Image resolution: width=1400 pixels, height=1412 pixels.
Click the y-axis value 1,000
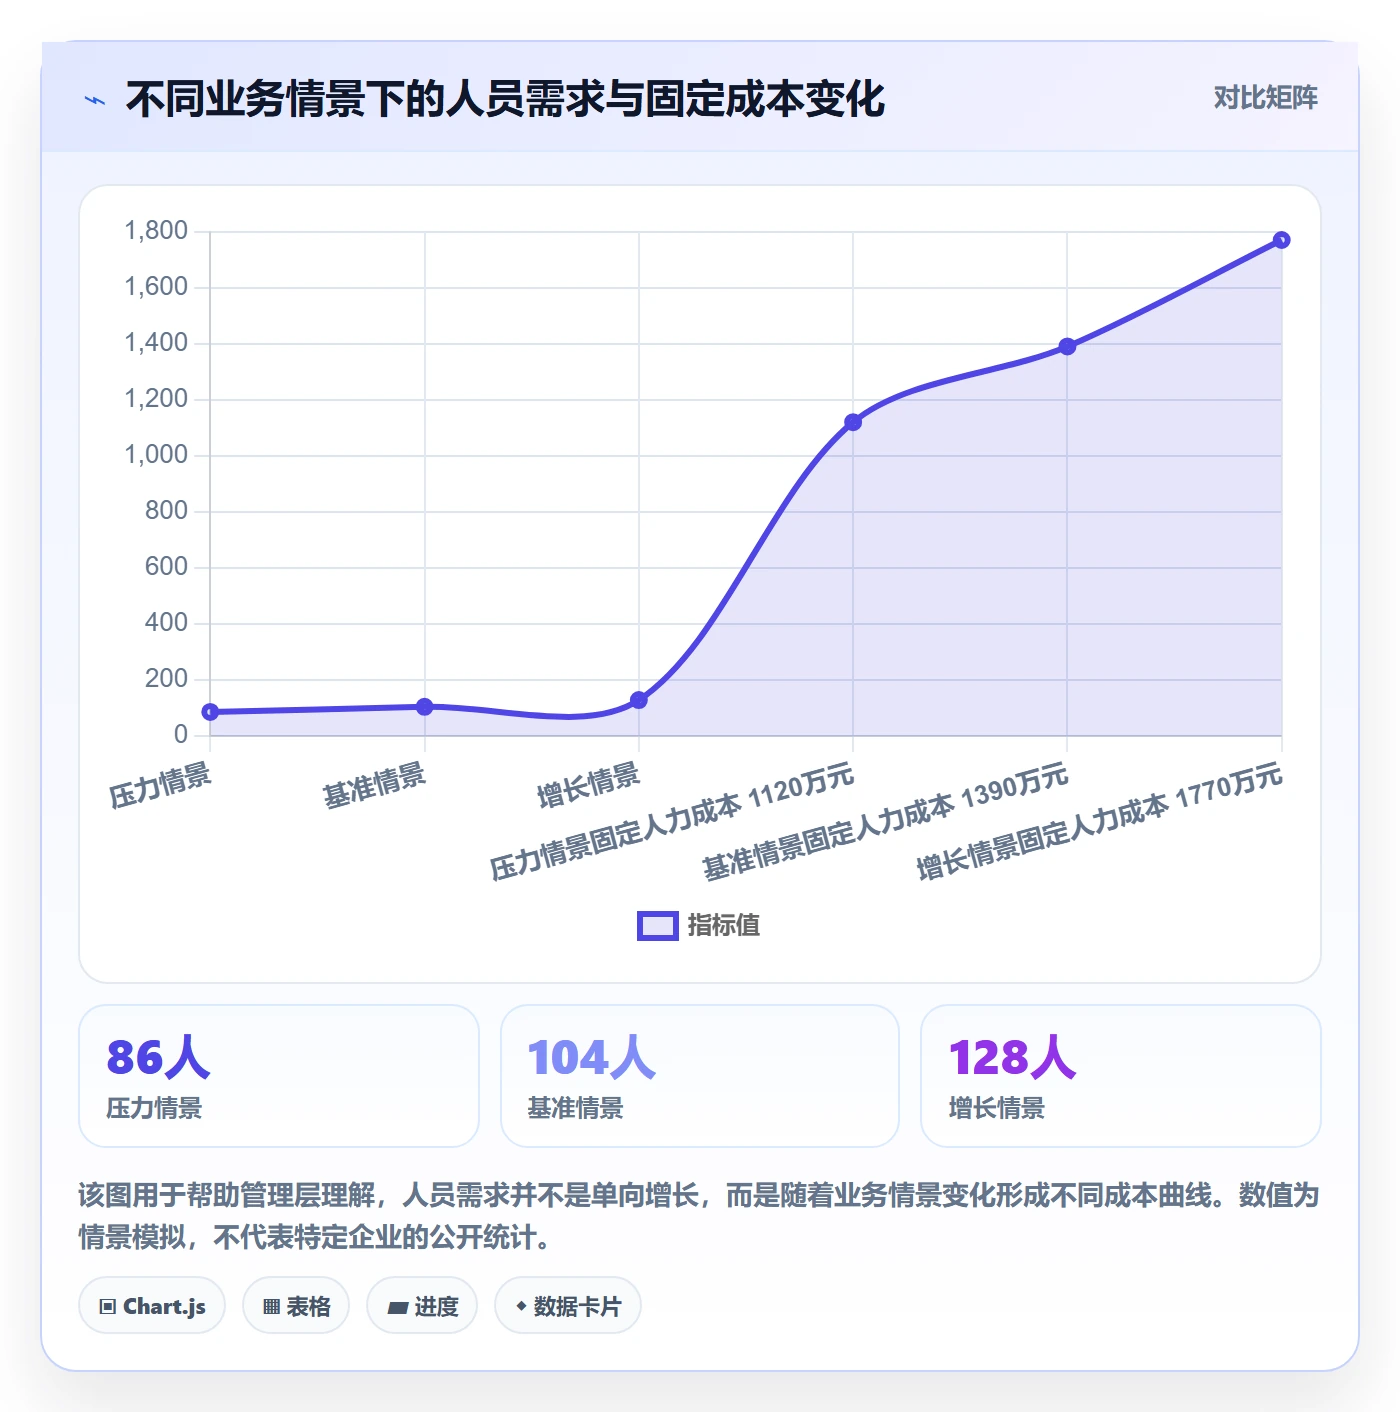coord(156,455)
